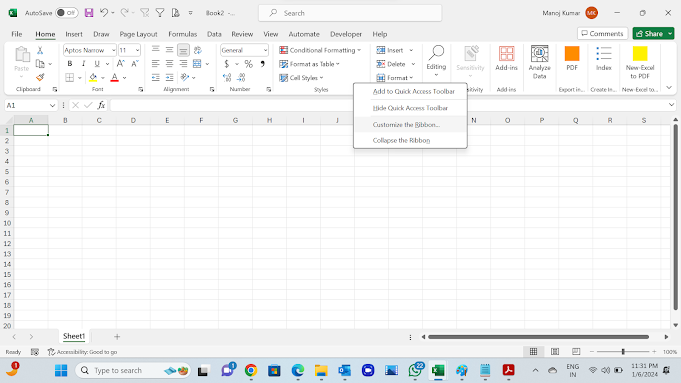
Task: Select the Sheet1 tab
Action: 74,336
